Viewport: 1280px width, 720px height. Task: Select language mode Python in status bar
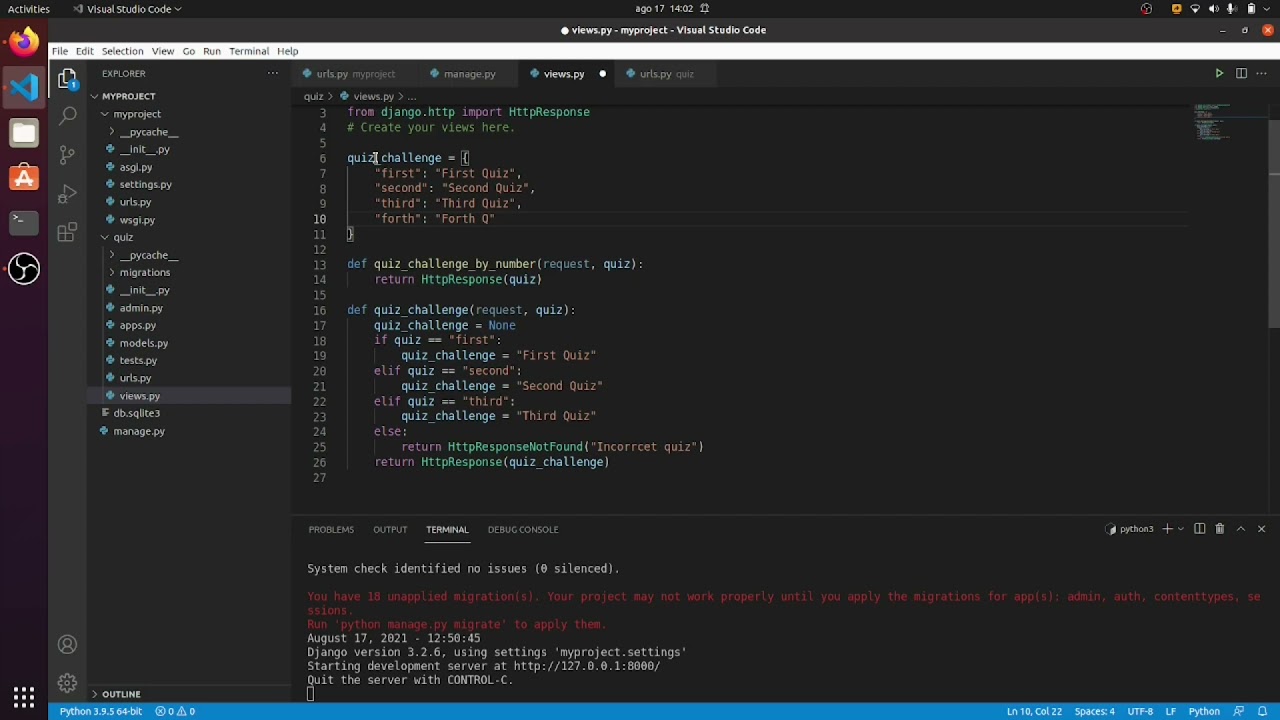click(1203, 711)
